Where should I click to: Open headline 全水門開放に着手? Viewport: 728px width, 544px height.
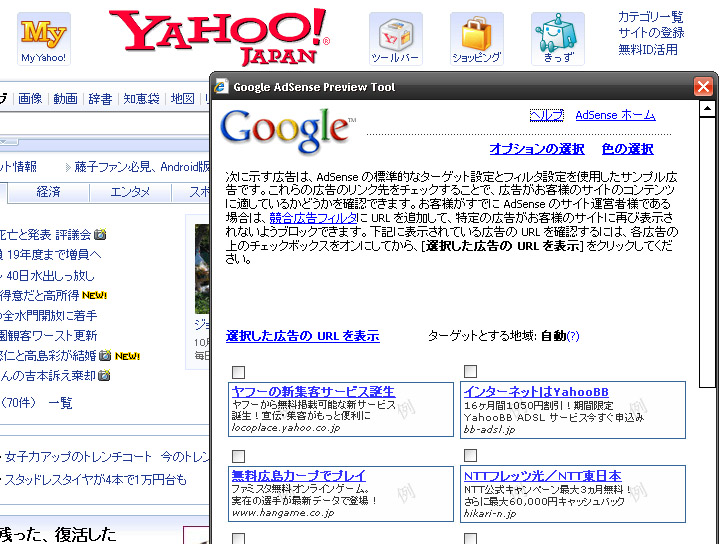coord(50,316)
